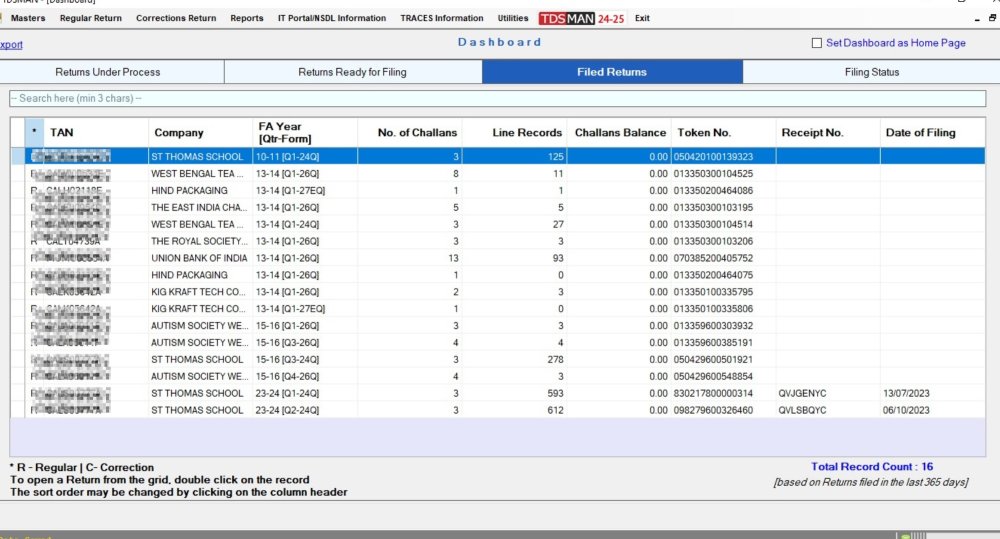Sort grid by Date of Filing header
The height and width of the screenshot is (539, 1000).
(x=920, y=132)
